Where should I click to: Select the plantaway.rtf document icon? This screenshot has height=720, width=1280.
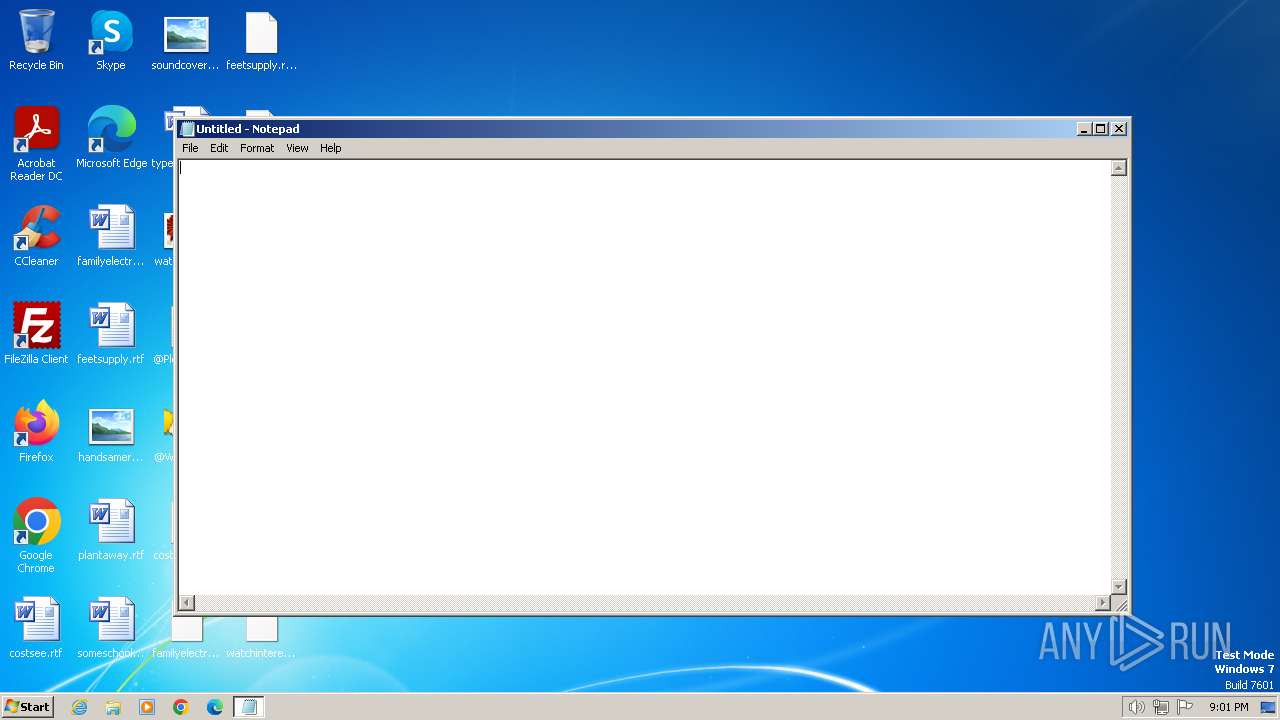[111, 530]
